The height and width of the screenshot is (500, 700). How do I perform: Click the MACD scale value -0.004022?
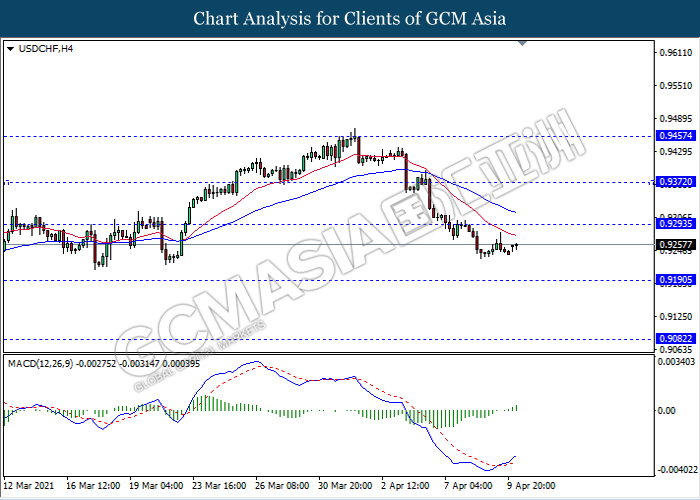pos(676,469)
